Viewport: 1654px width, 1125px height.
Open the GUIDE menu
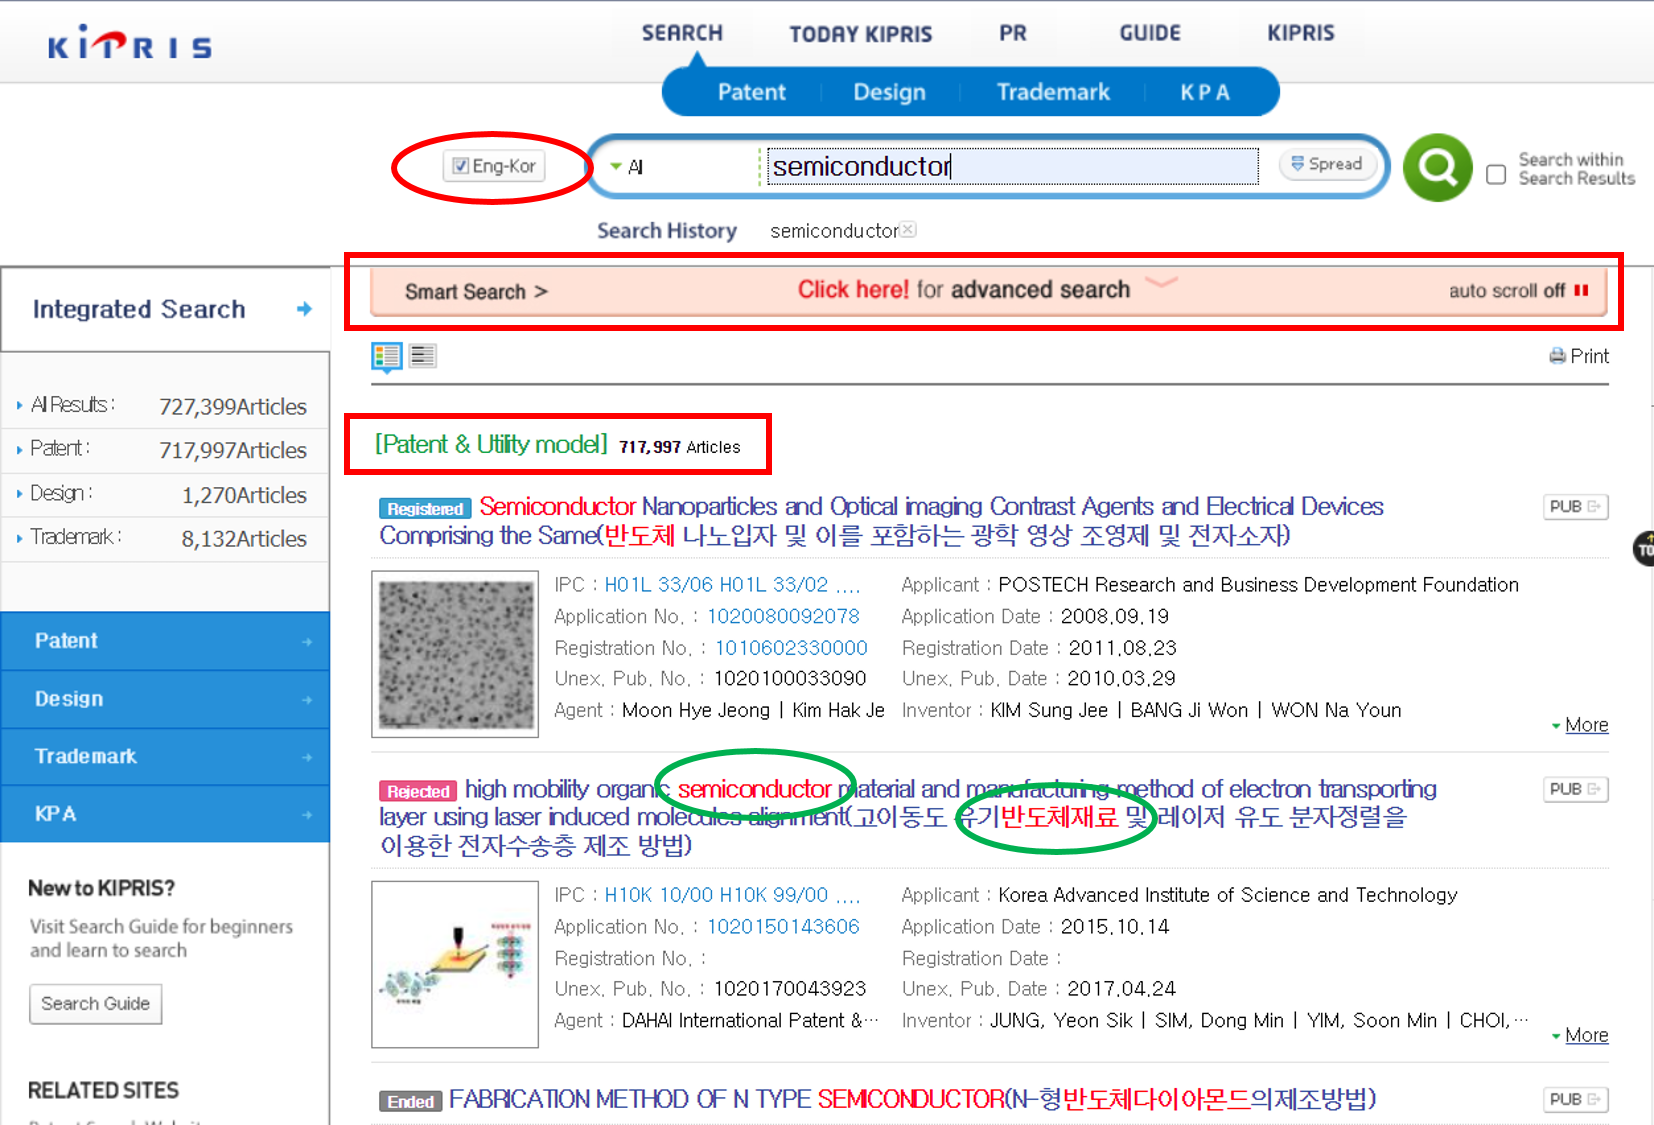pyautogui.click(x=1149, y=33)
